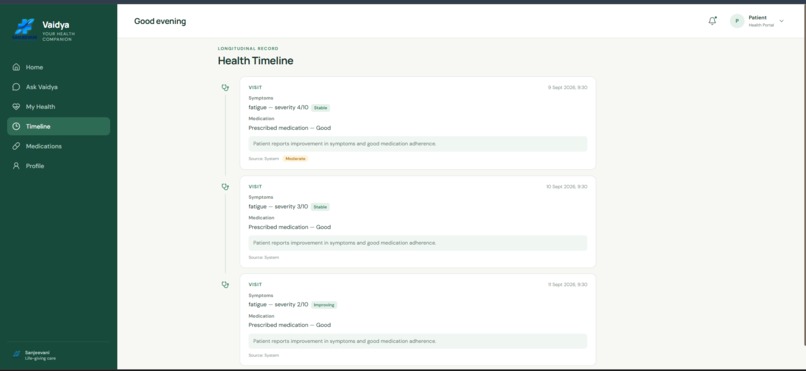Click the Home icon in sidebar
Screen dimensions: 806x371
(x=16, y=67)
